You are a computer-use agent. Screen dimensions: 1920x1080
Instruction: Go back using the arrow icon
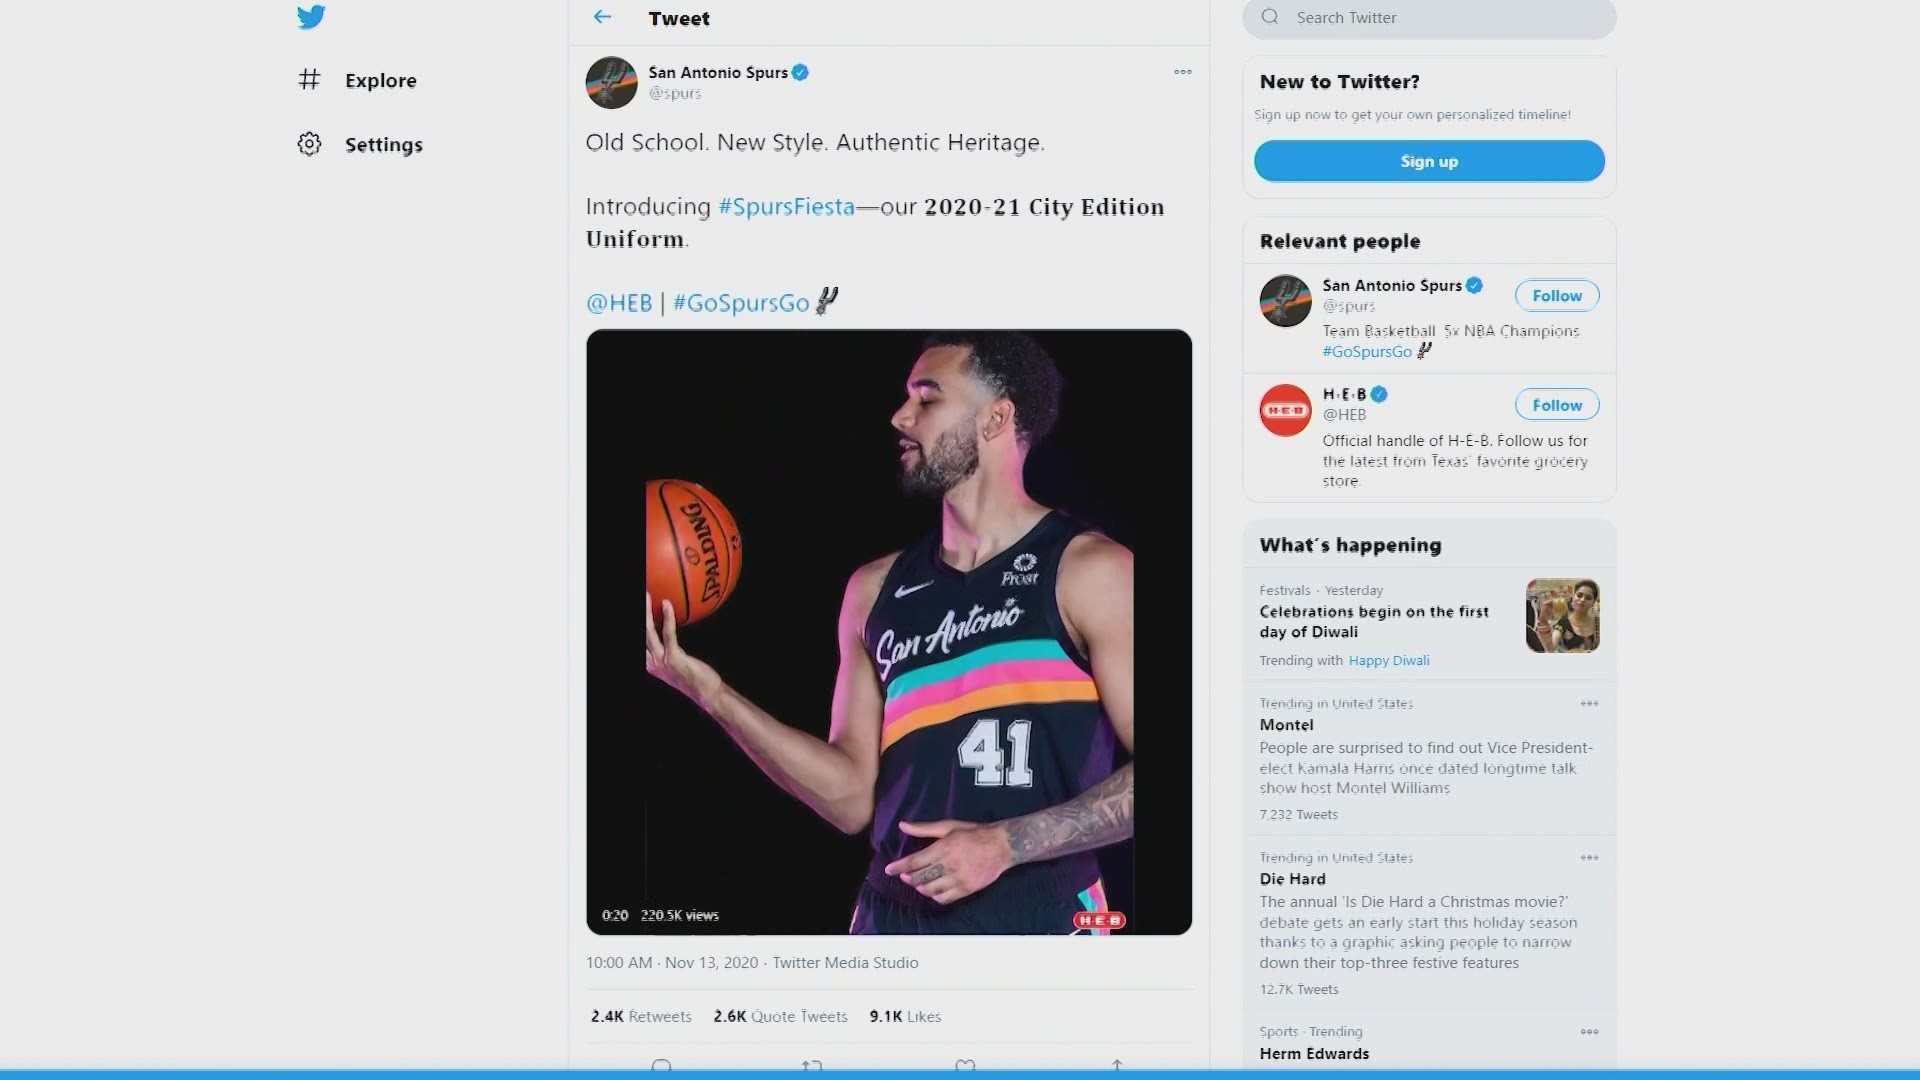(602, 17)
